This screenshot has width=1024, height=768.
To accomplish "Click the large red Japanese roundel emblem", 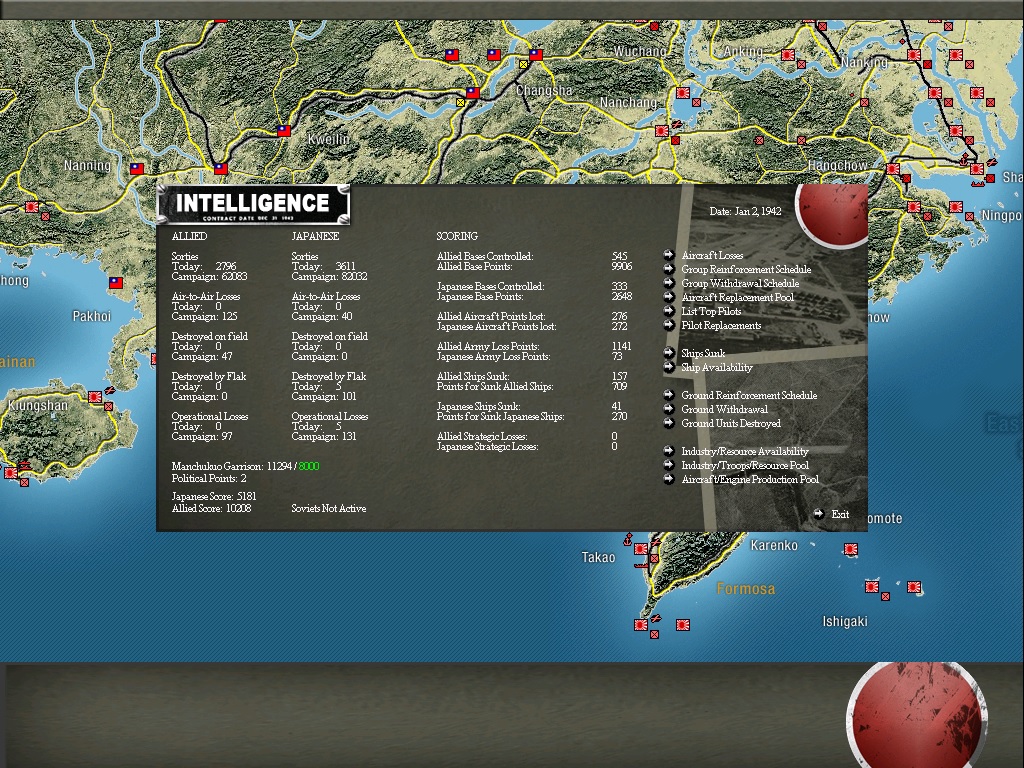I will [x=917, y=715].
